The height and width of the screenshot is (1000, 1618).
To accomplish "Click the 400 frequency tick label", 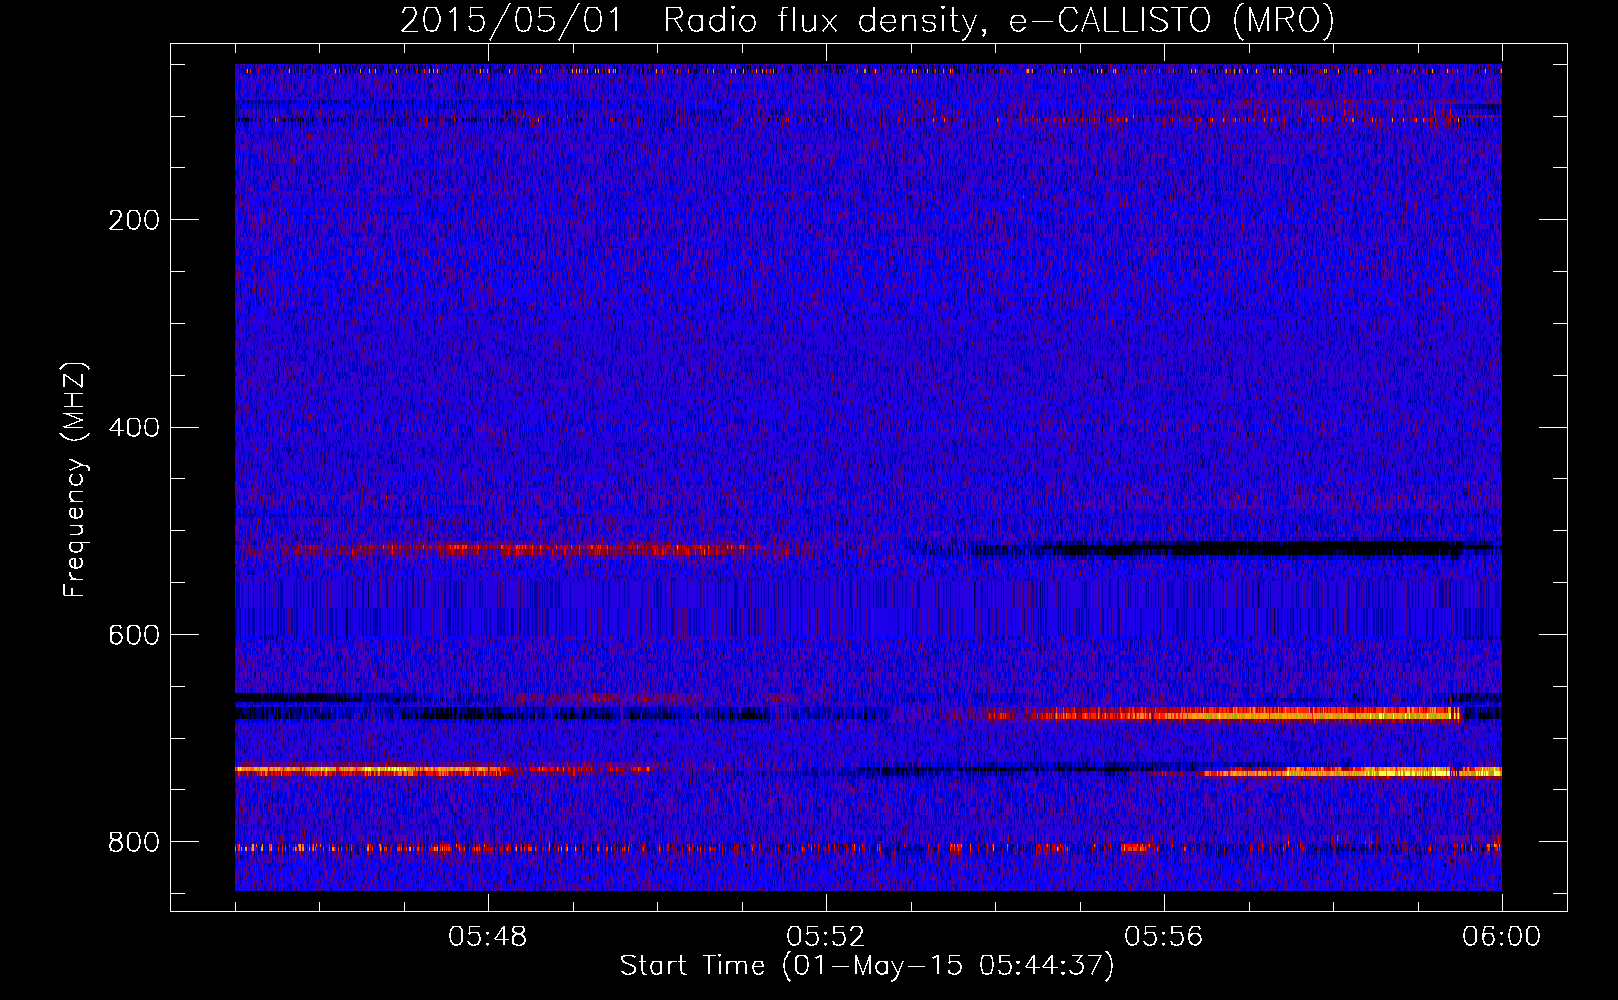I will tap(134, 428).
